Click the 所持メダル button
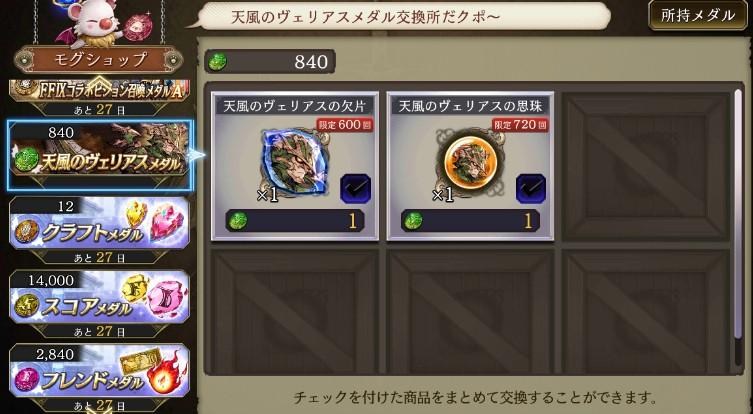The width and height of the screenshot is (753, 414). point(698,15)
